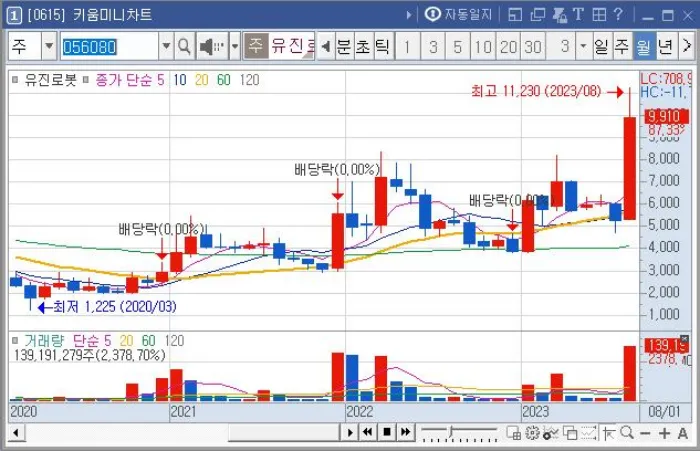This screenshot has width=700, height=451.
Task: Switch chart to 일 daily period
Action: (601, 46)
